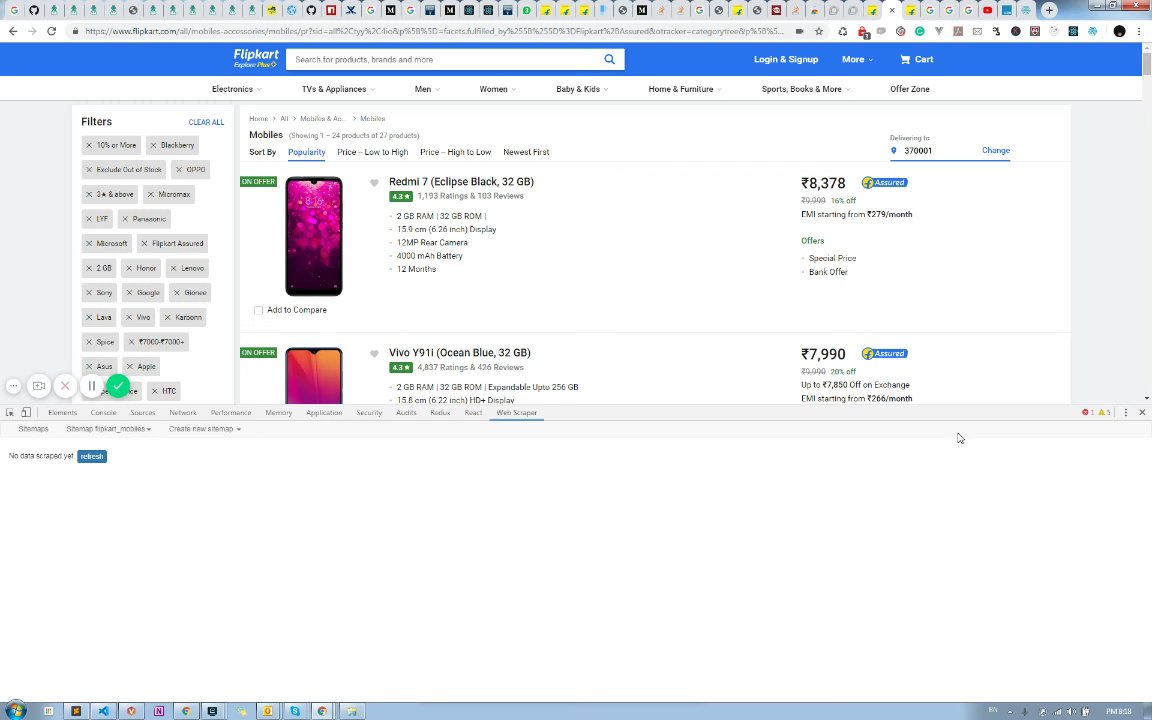Click the refresh button in Web Scraper
Viewport: 1152px width, 720px height.
pyautogui.click(x=92, y=457)
